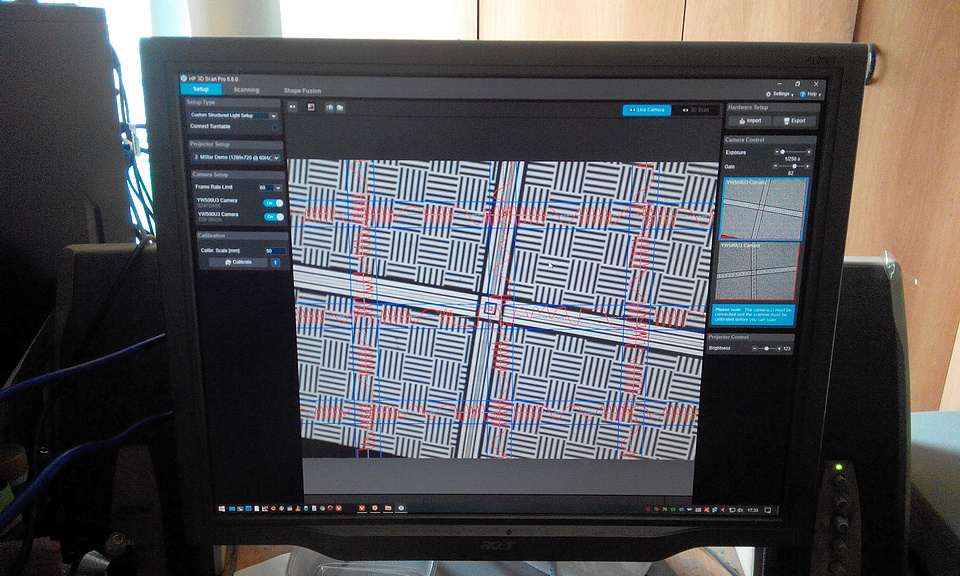The height and width of the screenshot is (576, 960).
Task: Open the Frame Rate Limit dropdown
Action: (x=277, y=187)
